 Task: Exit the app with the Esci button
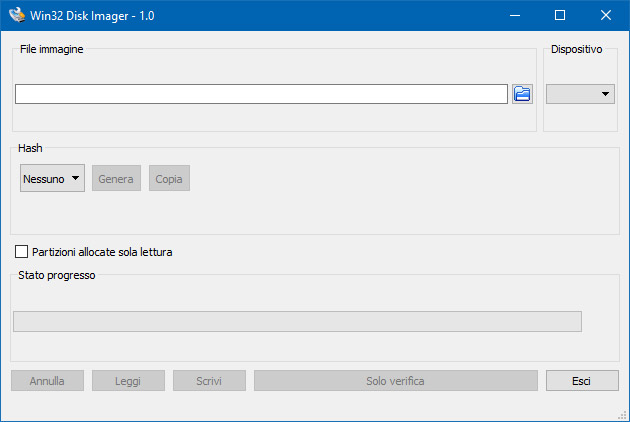[x=582, y=381]
